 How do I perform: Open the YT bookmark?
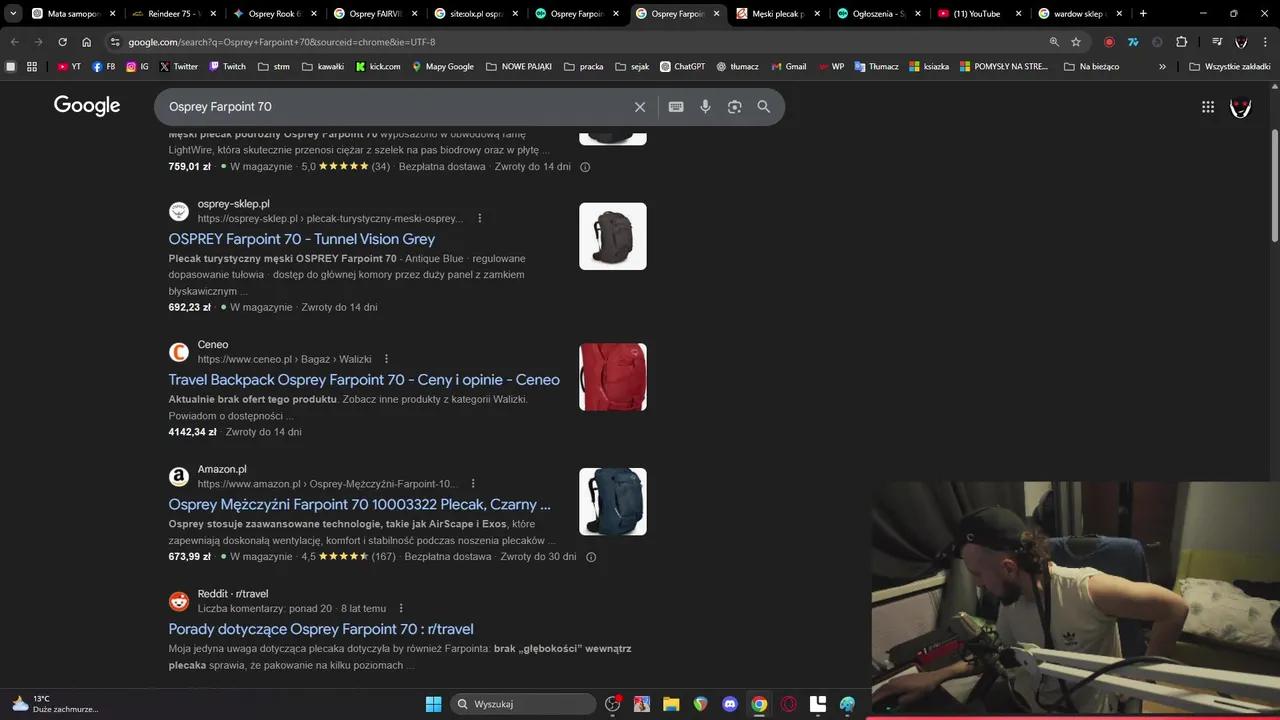[69, 67]
